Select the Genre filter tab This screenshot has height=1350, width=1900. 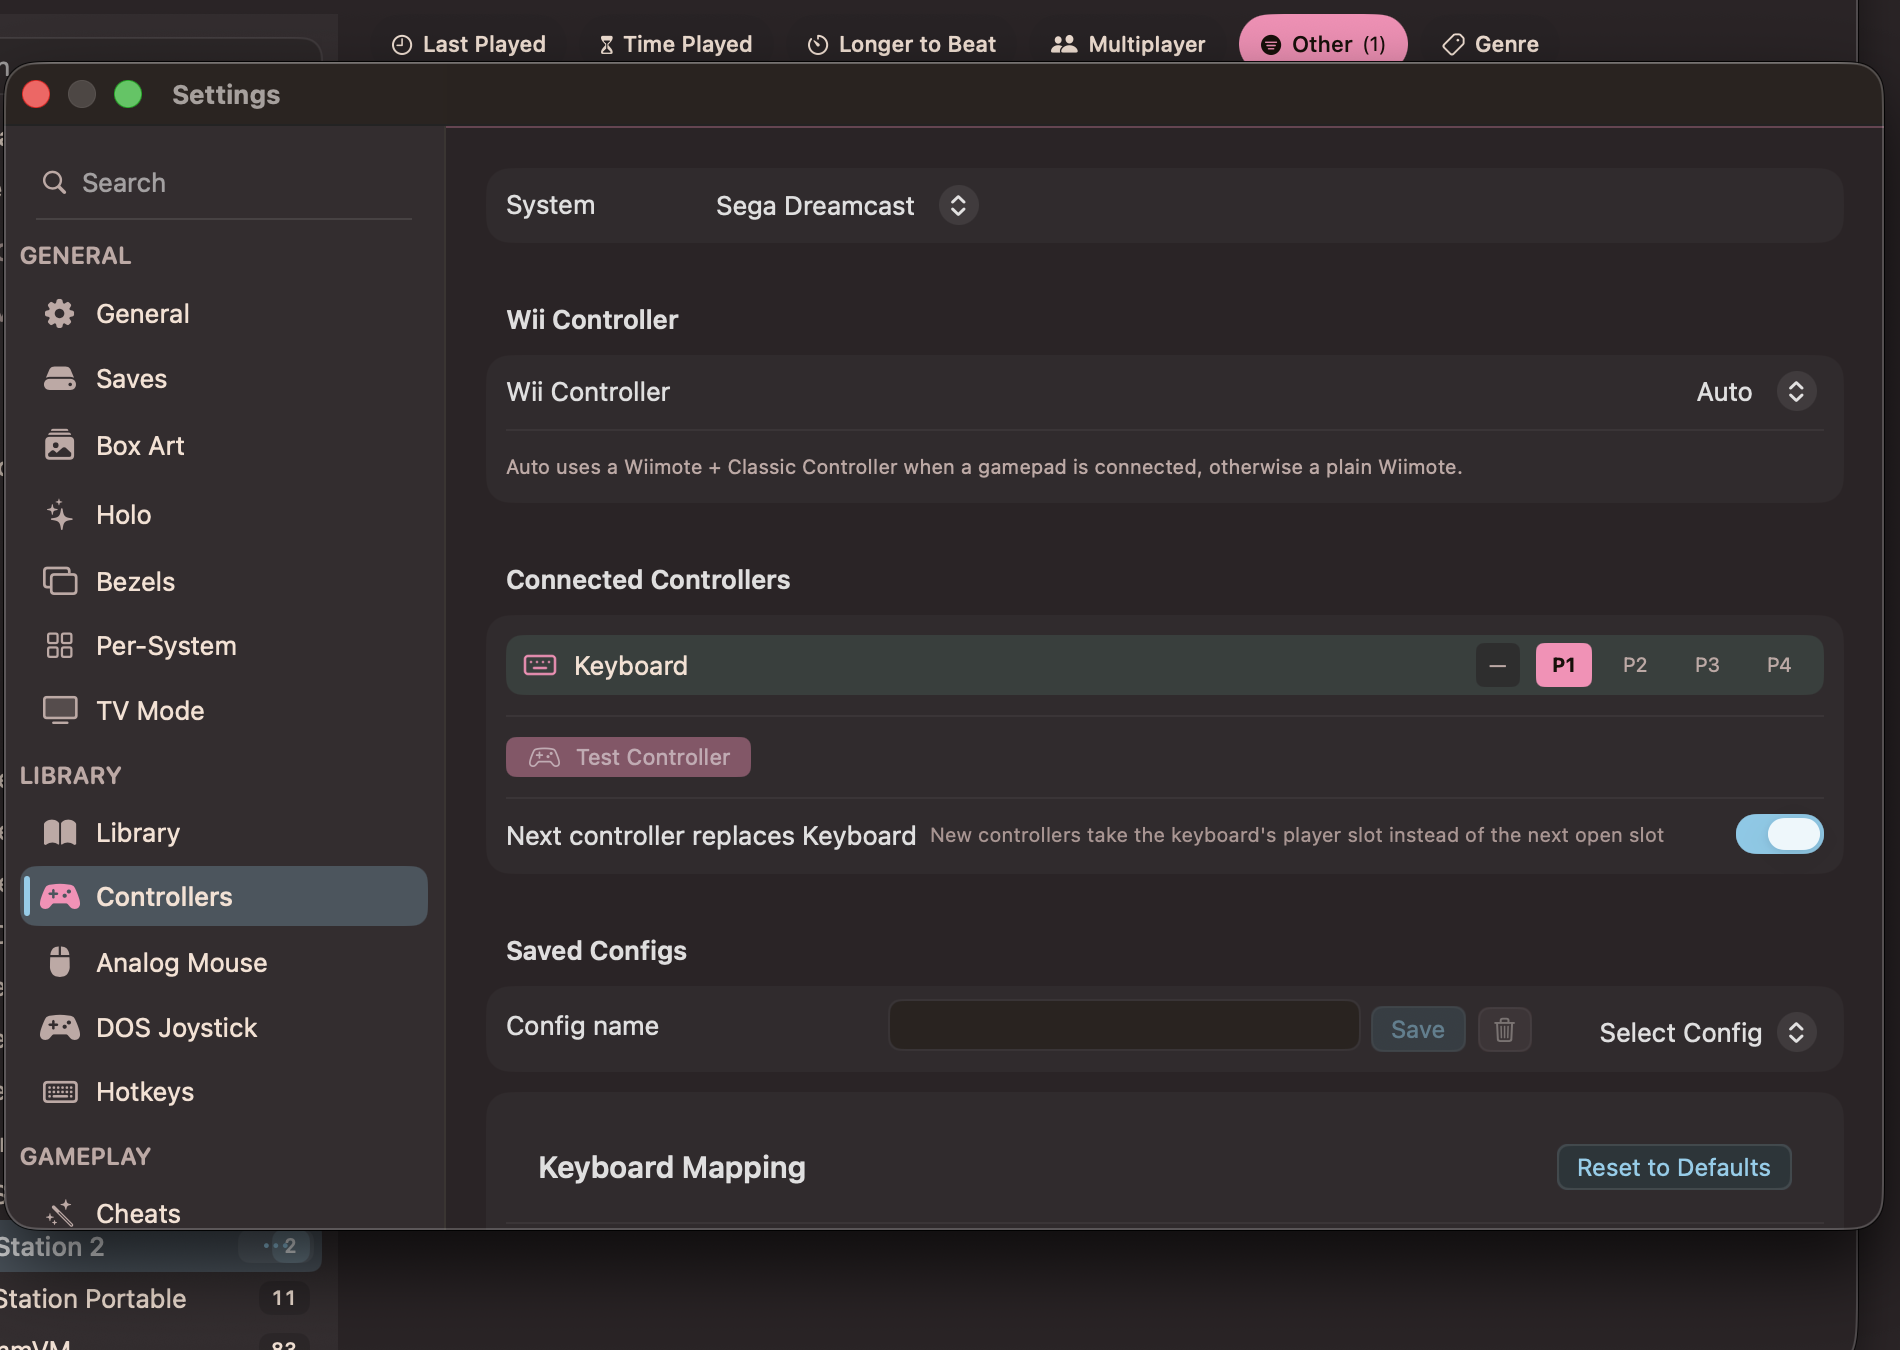1490,44
